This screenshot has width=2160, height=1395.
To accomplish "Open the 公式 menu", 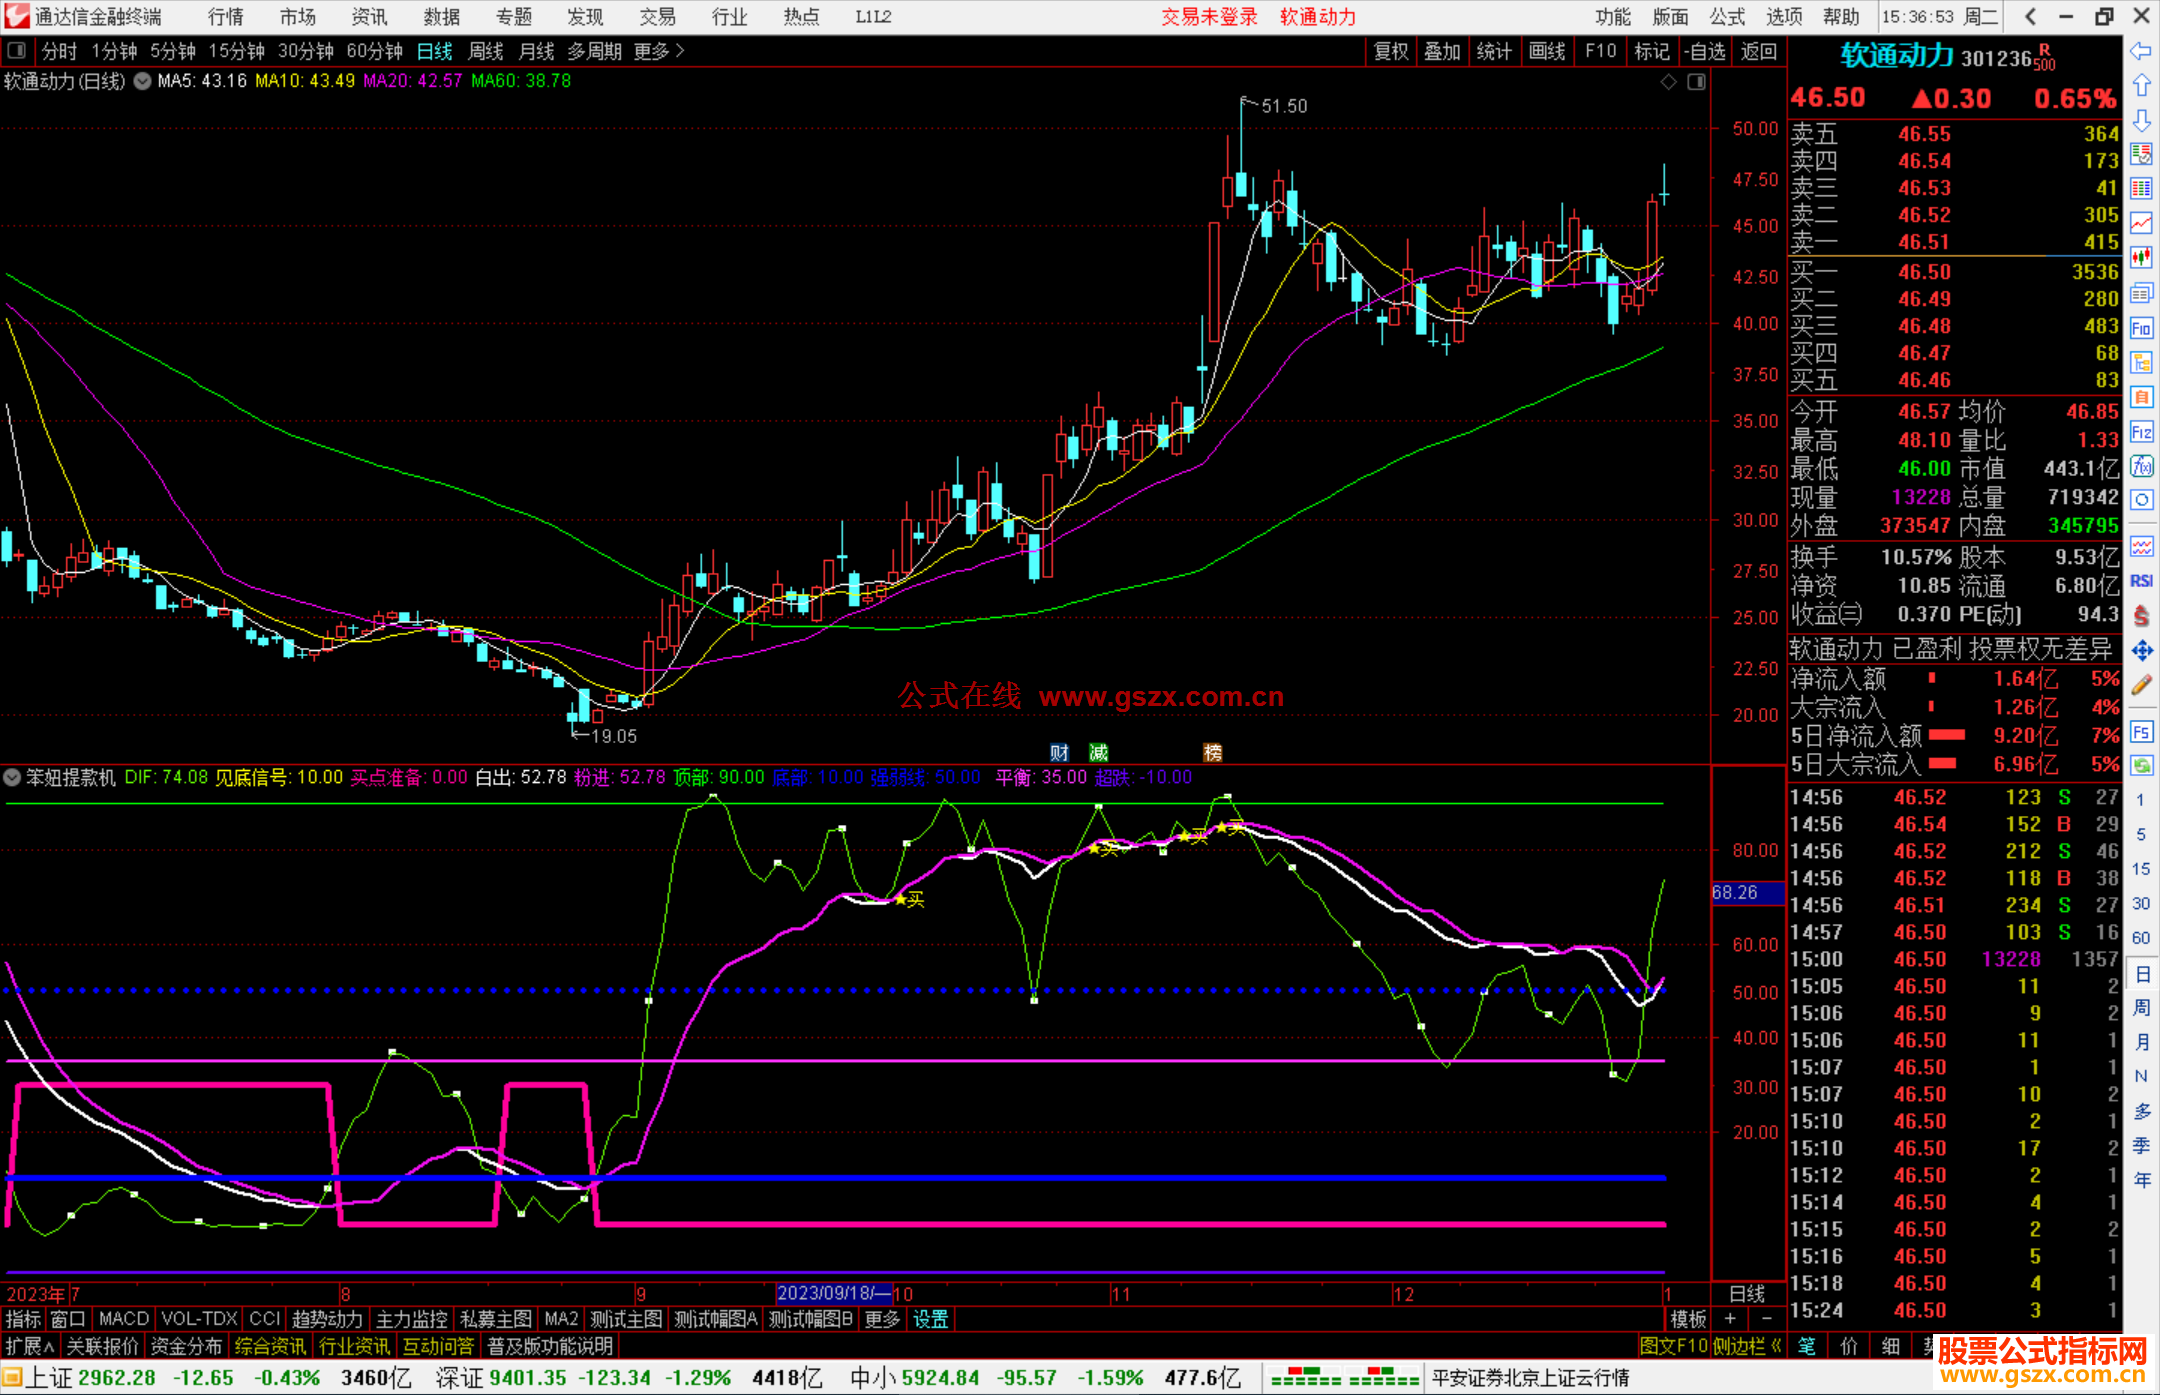I will click(x=1727, y=17).
